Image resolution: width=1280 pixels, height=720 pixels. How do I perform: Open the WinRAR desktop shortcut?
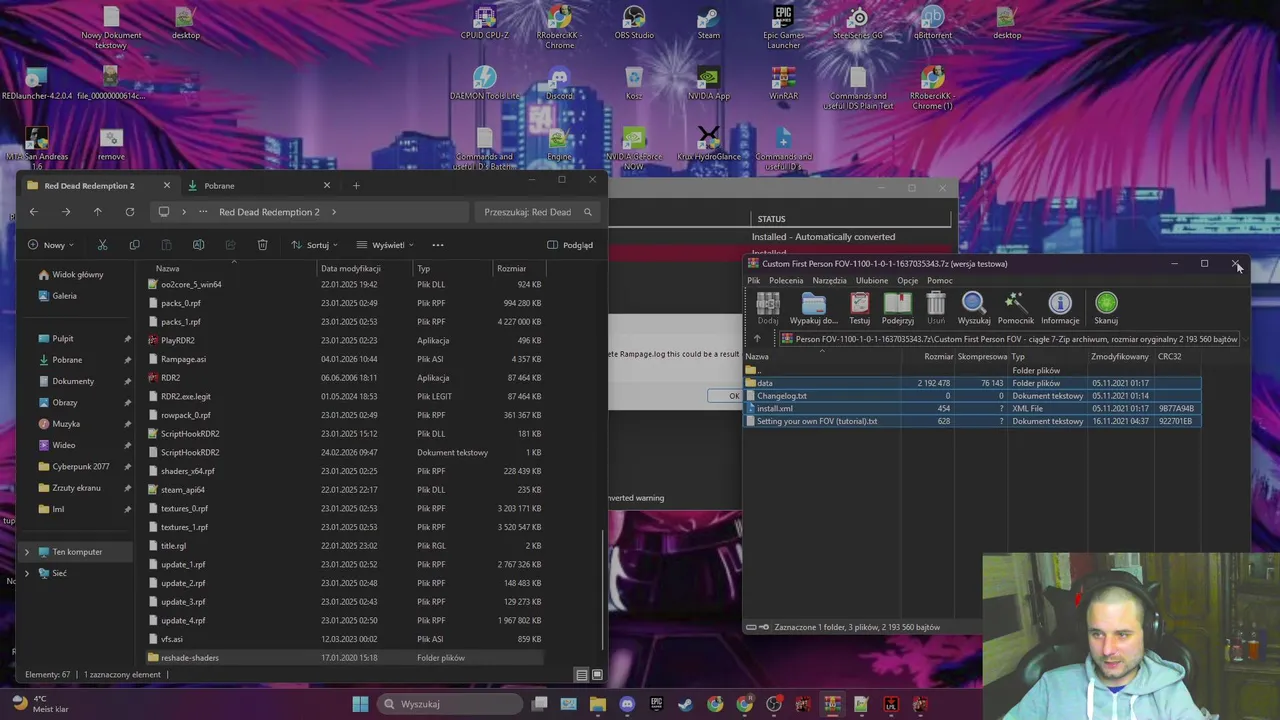pyautogui.click(x=783, y=84)
